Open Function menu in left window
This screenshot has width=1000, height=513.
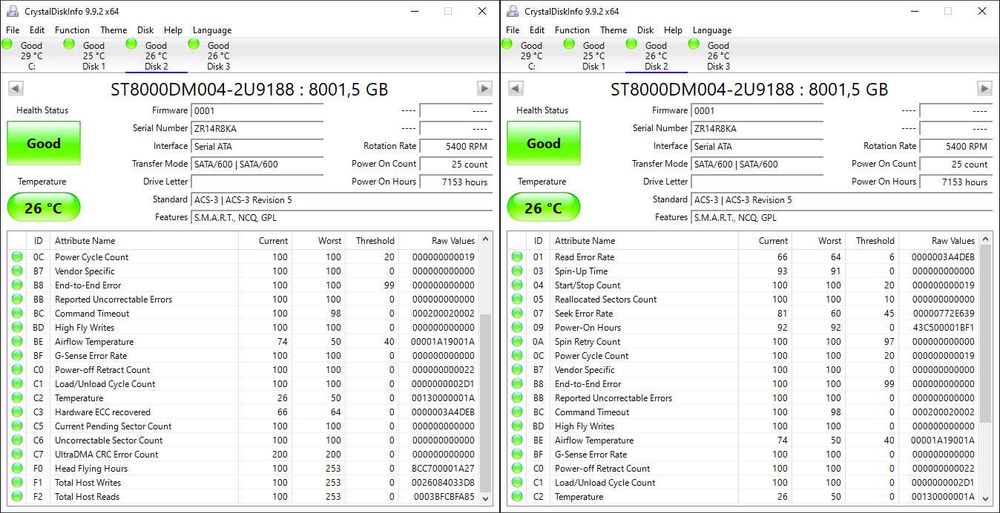coord(72,30)
